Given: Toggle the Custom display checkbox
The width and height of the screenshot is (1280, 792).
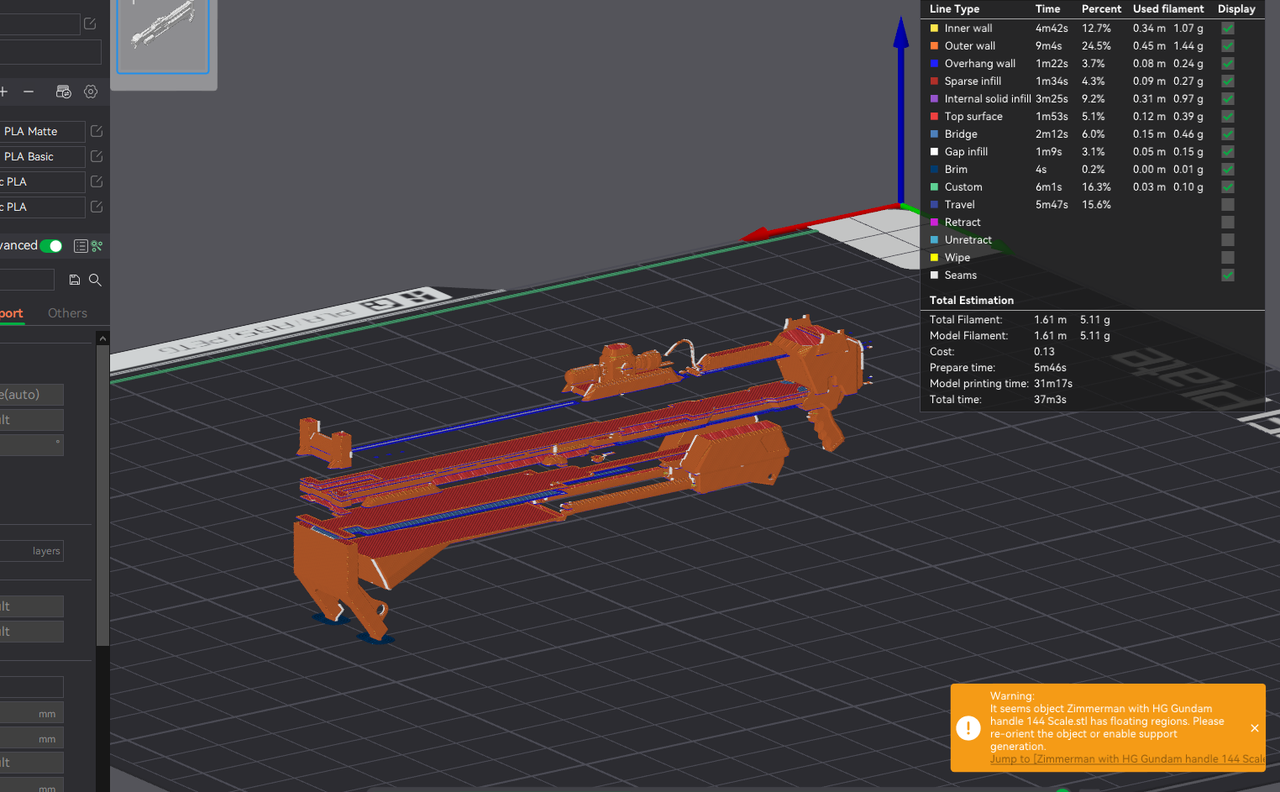Looking at the screenshot, I should (x=1228, y=187).
